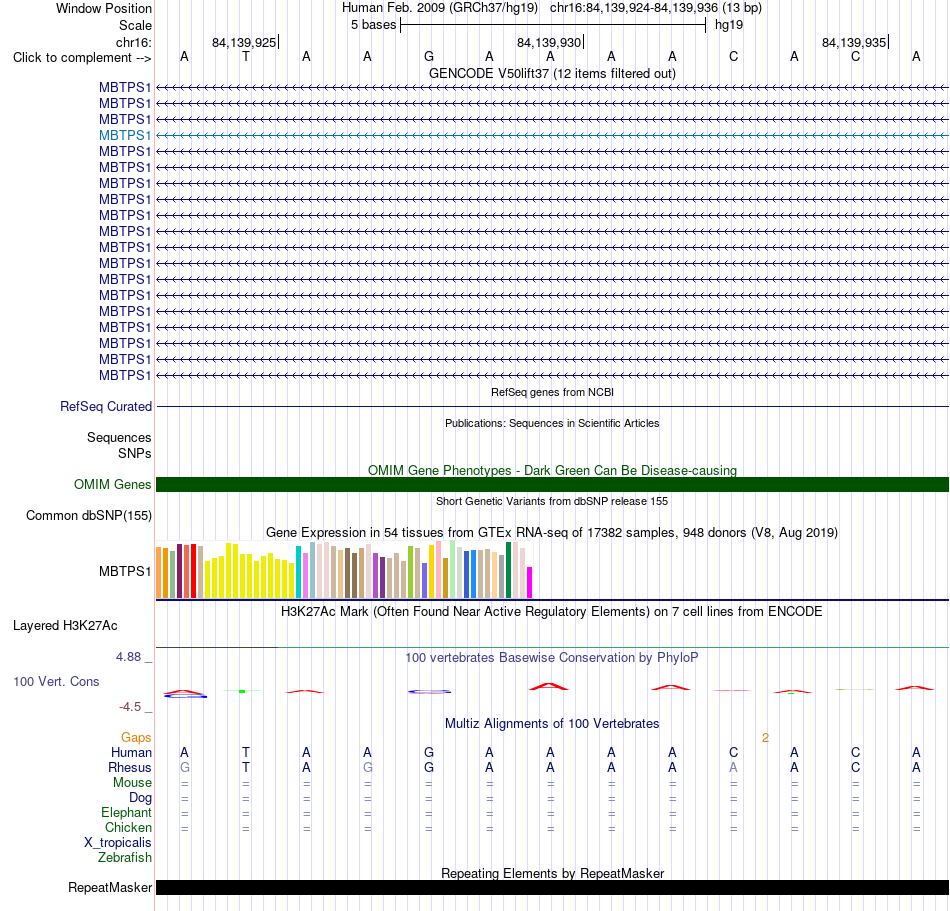Click the 'SNPs' track label
The height and width of the screenshot is (911, 950).
tap(135, 453)
